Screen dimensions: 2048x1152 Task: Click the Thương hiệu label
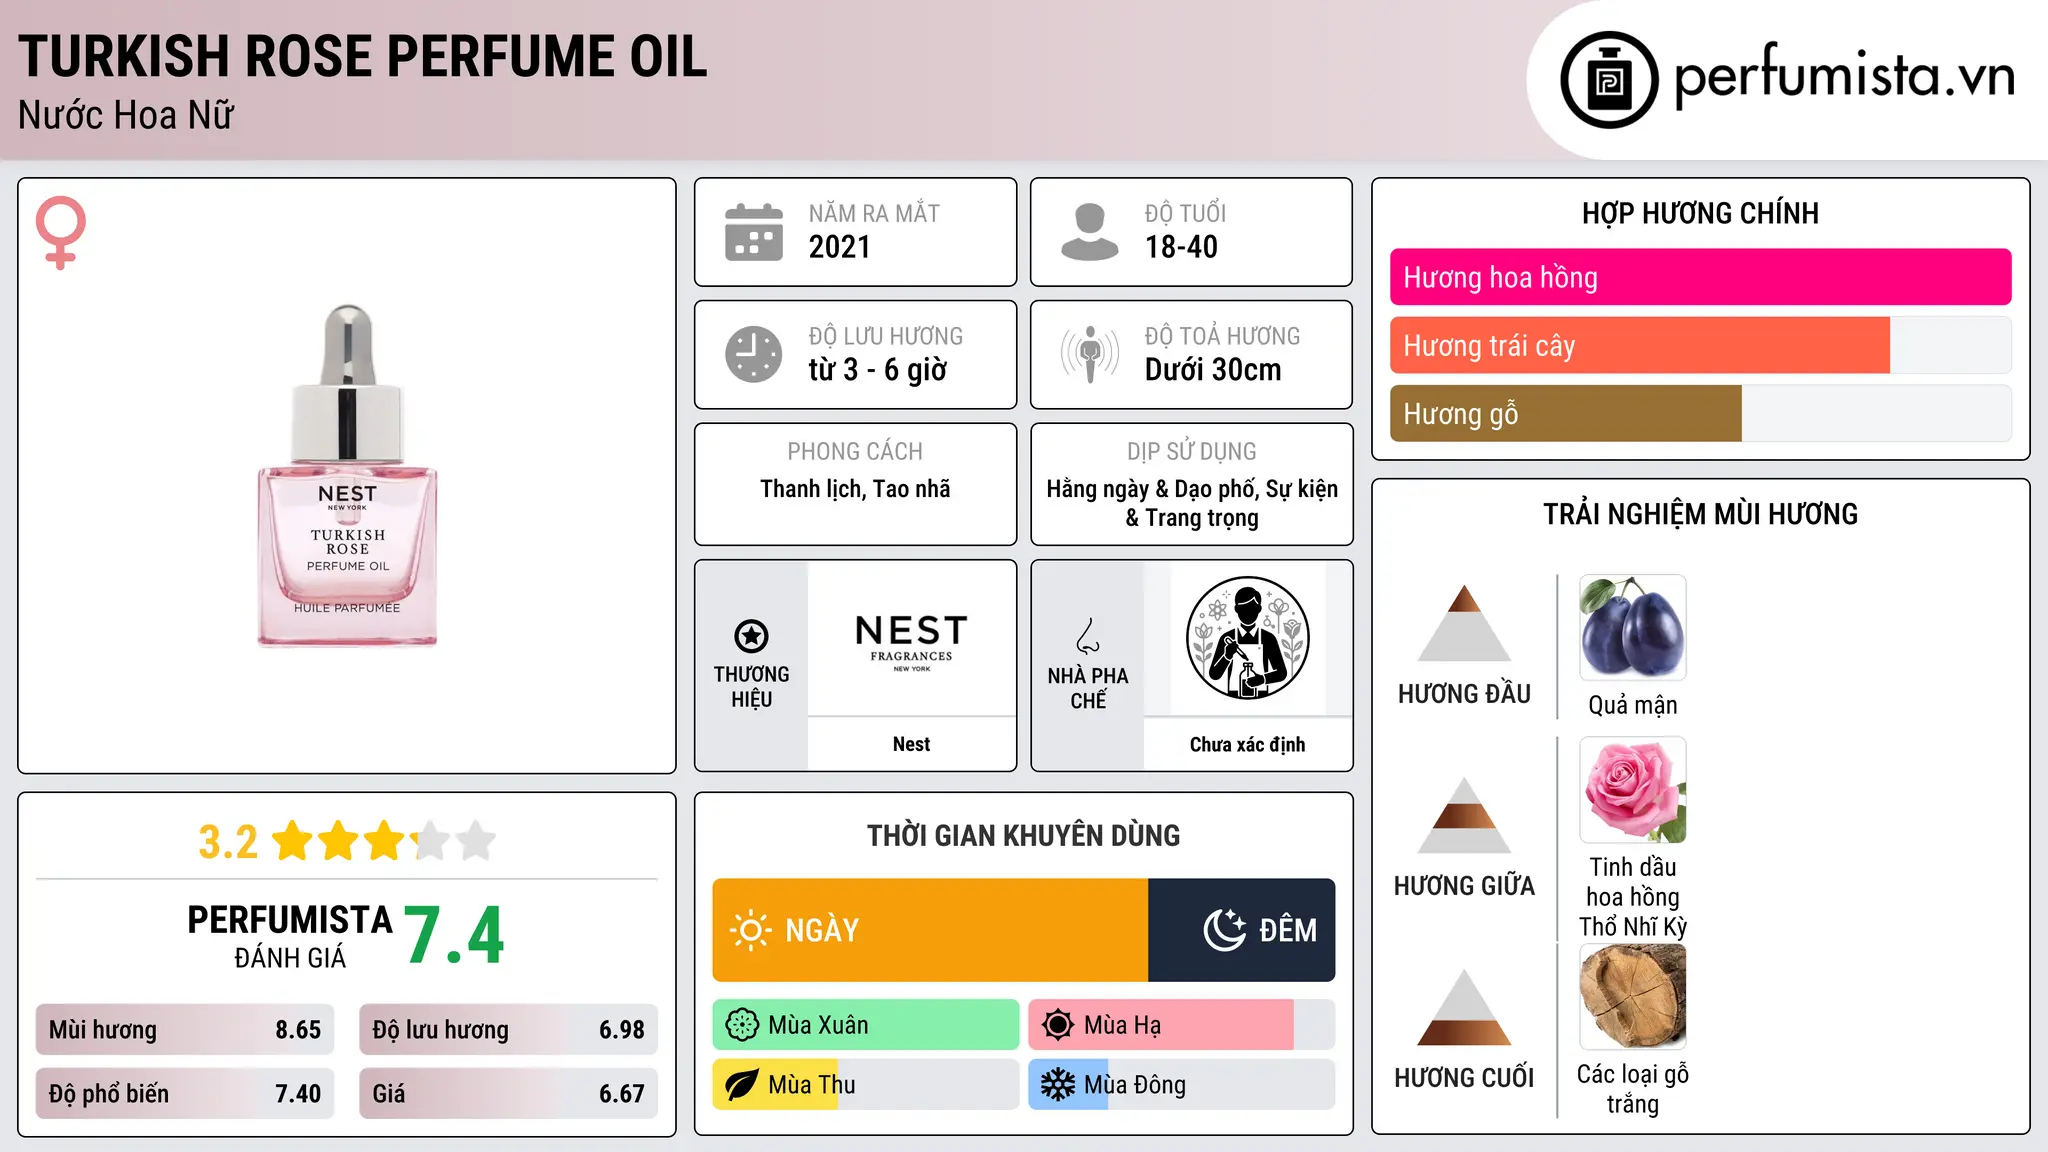click(x=751, y=687)
